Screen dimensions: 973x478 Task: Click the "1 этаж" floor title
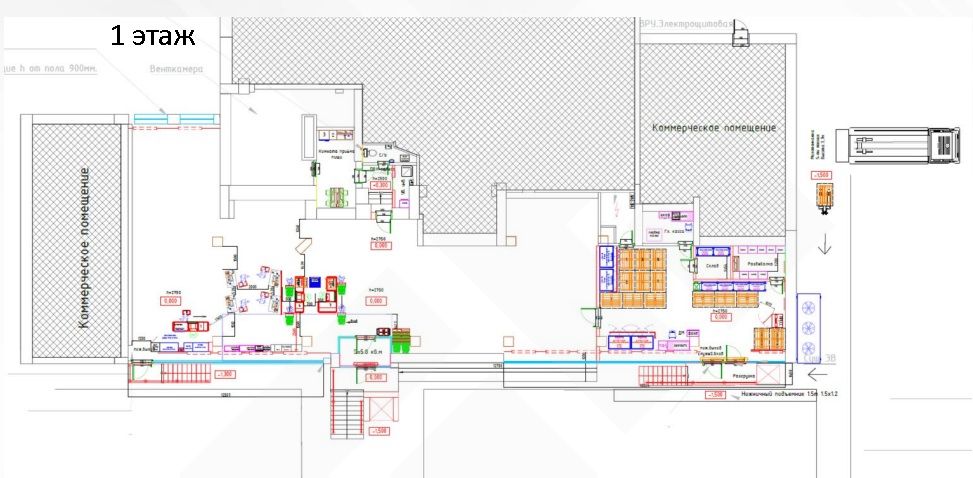[152, 37]
